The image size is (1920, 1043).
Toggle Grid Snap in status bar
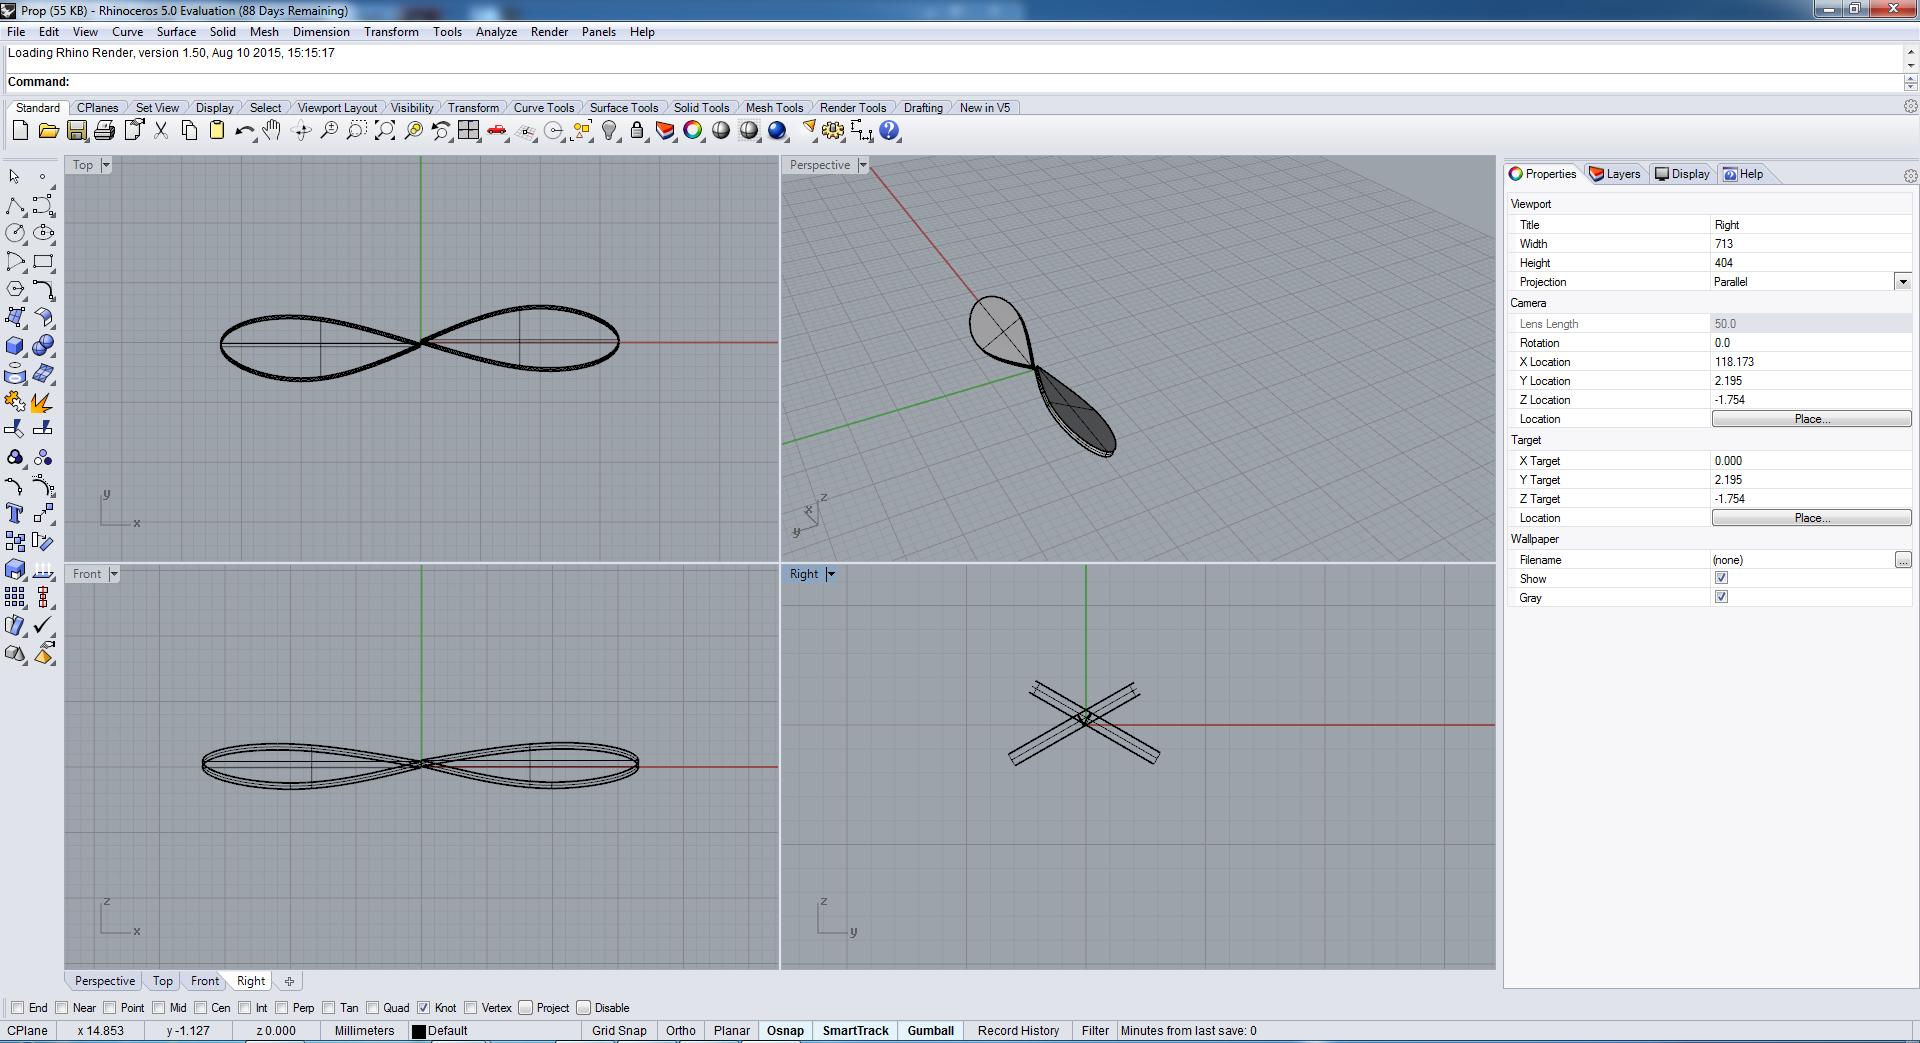(x=619, y=1031)
